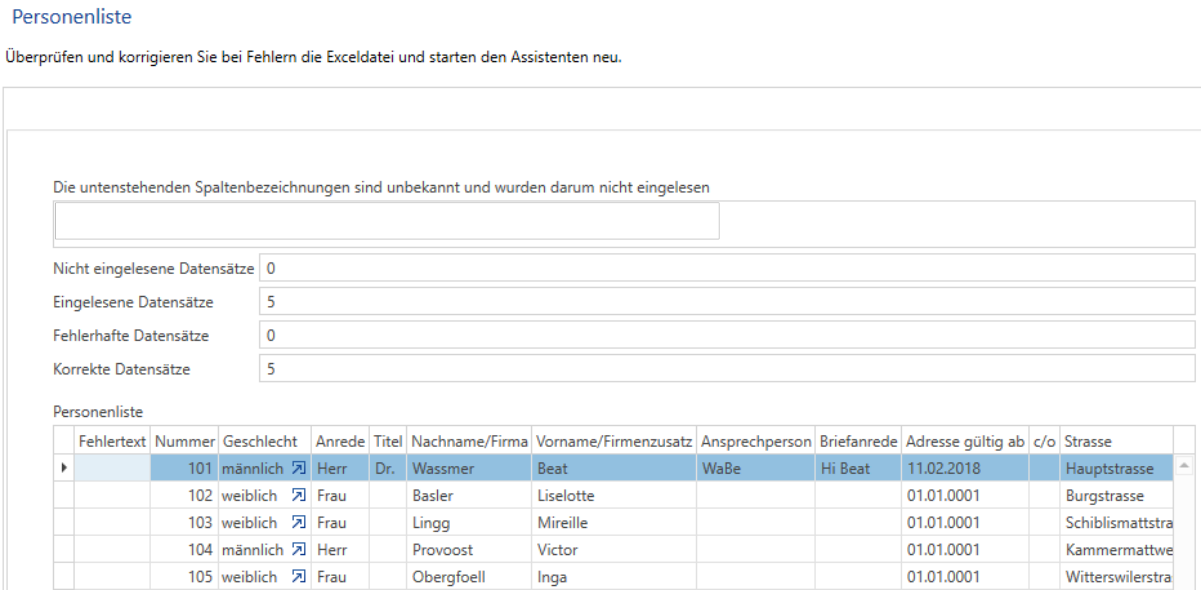Click the Basler name cell
Screen dimensions: 1201x590
point(469,496)
